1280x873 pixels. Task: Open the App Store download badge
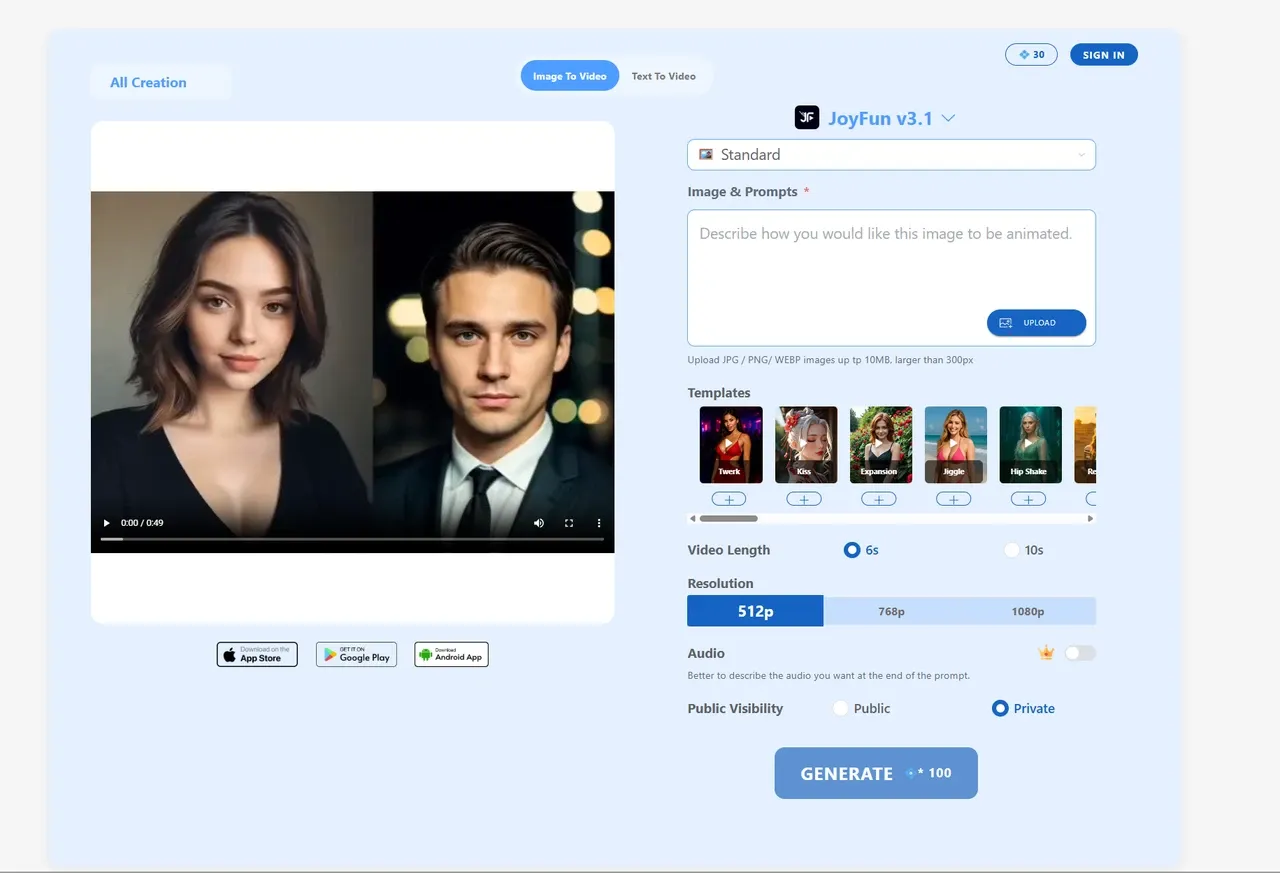tap(257, 655)
